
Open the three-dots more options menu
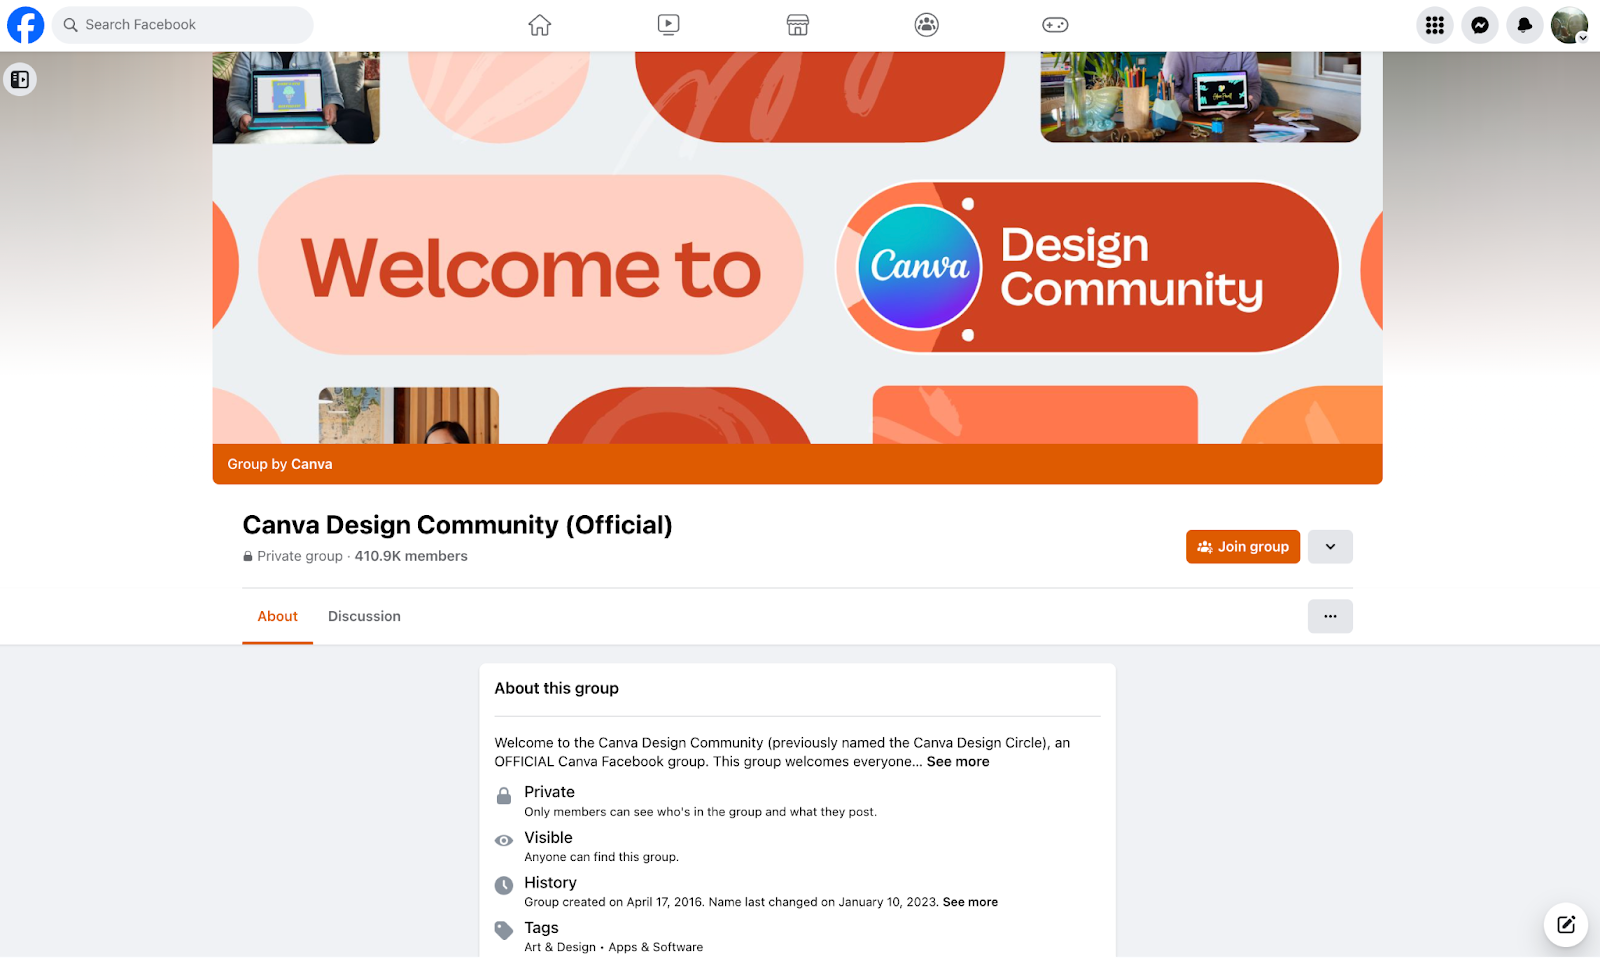[x=1329, y=616]
